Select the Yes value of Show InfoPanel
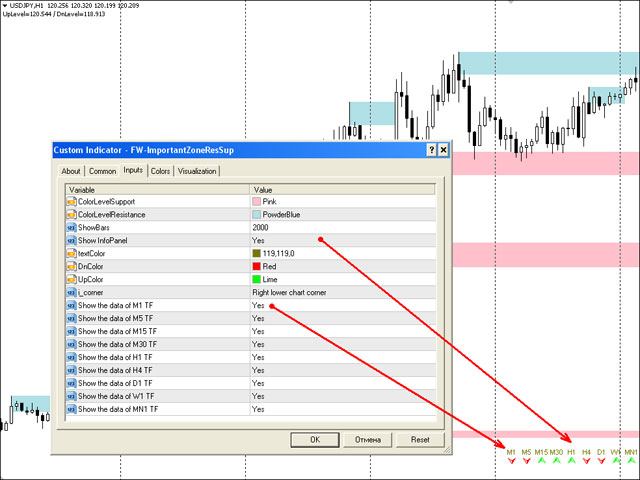Viewport: 640px width, 480px height. pos(258,240)
